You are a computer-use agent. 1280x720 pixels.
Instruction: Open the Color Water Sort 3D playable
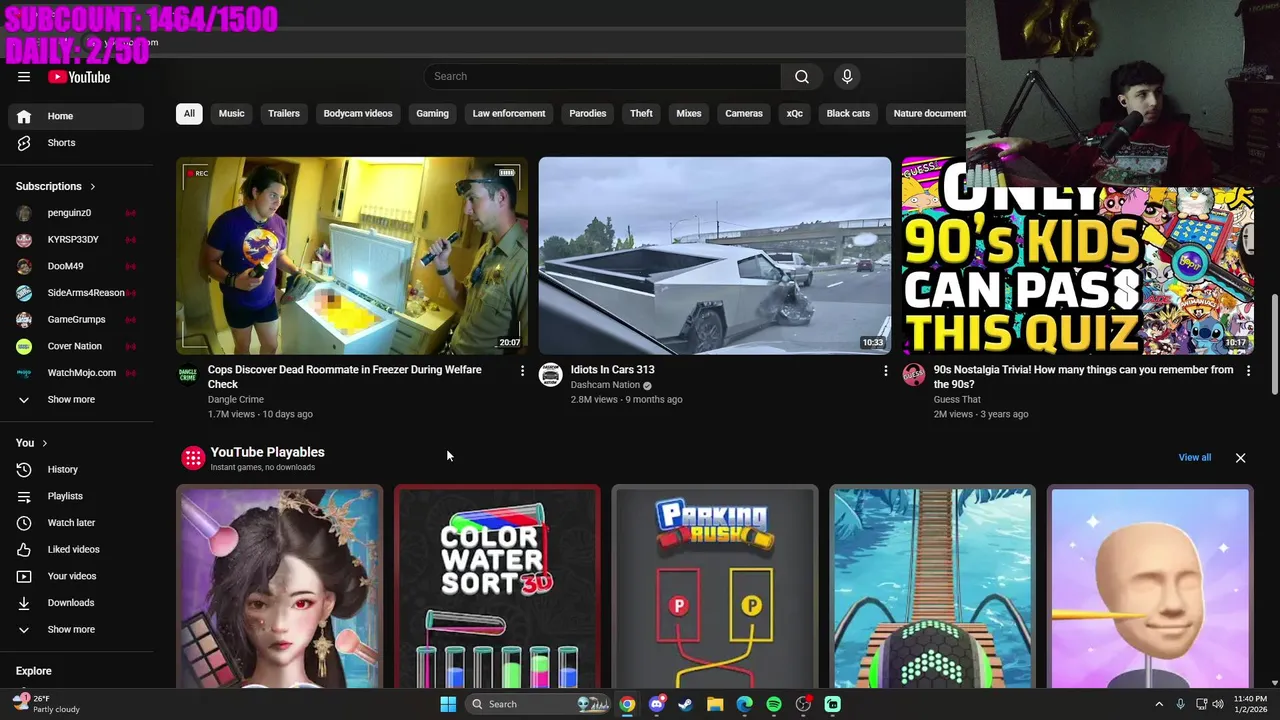click(497, 587)
